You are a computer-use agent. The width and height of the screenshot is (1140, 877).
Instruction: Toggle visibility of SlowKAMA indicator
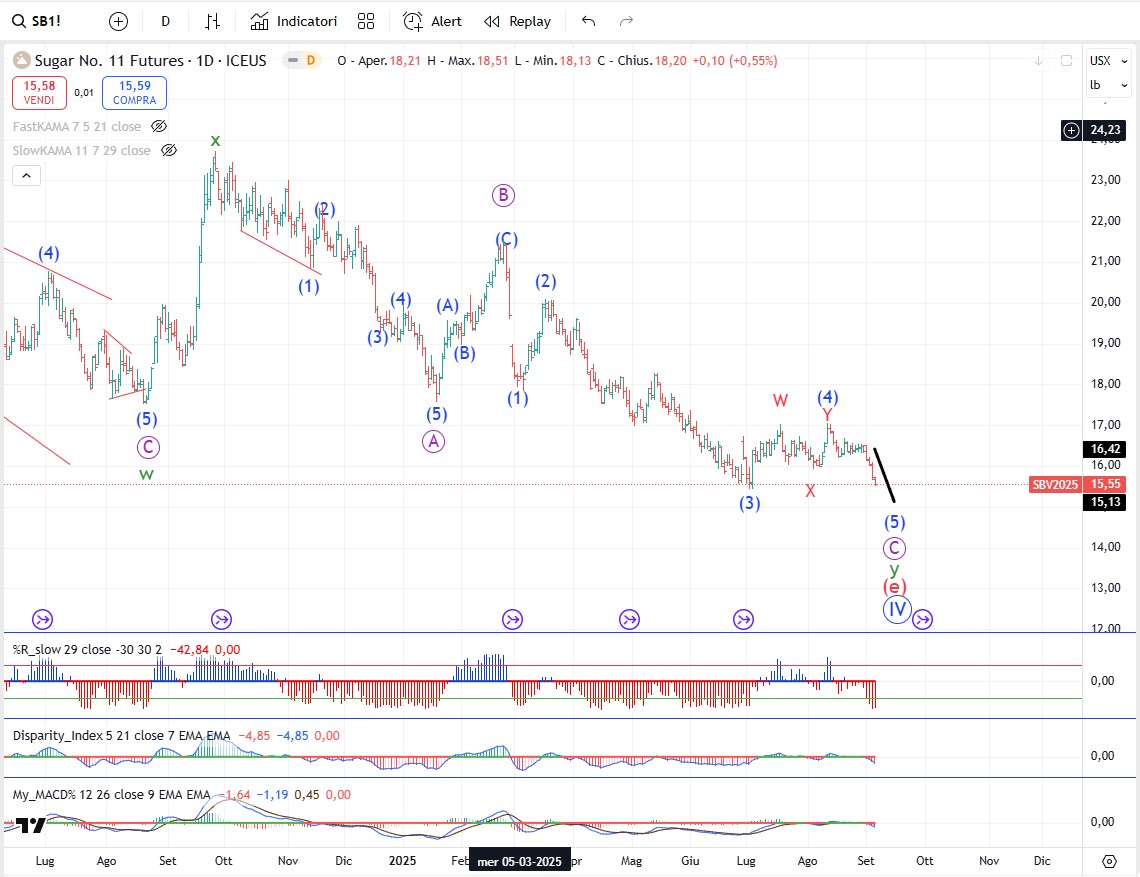169,150
